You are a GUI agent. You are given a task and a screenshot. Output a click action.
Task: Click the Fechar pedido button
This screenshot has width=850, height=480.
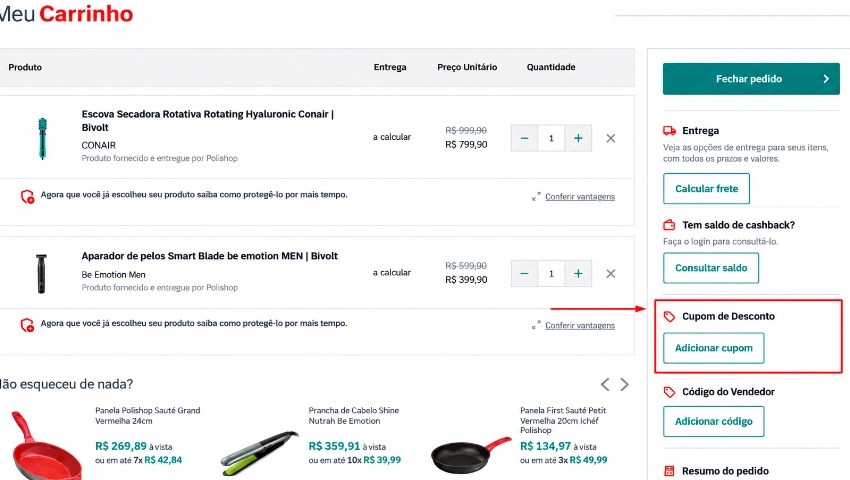(x=751, y=79)
